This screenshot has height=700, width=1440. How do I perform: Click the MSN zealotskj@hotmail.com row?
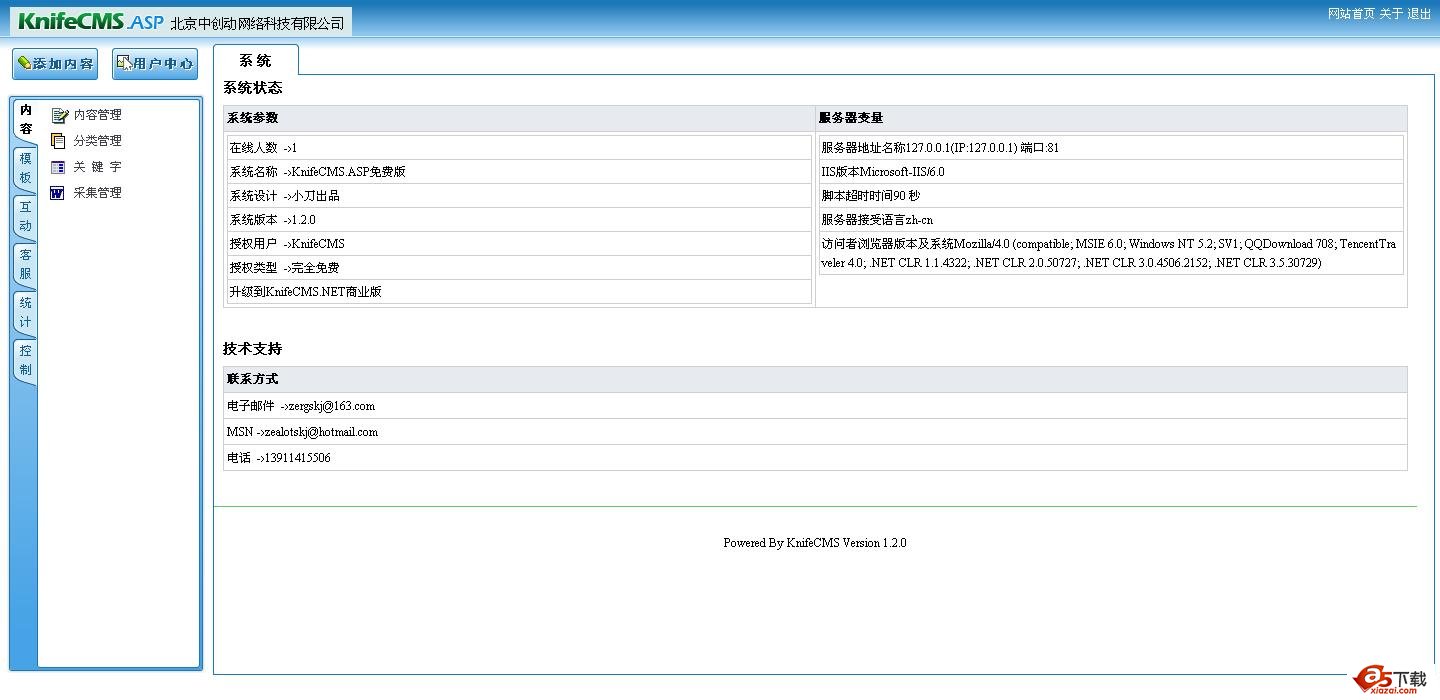(815, 432)
